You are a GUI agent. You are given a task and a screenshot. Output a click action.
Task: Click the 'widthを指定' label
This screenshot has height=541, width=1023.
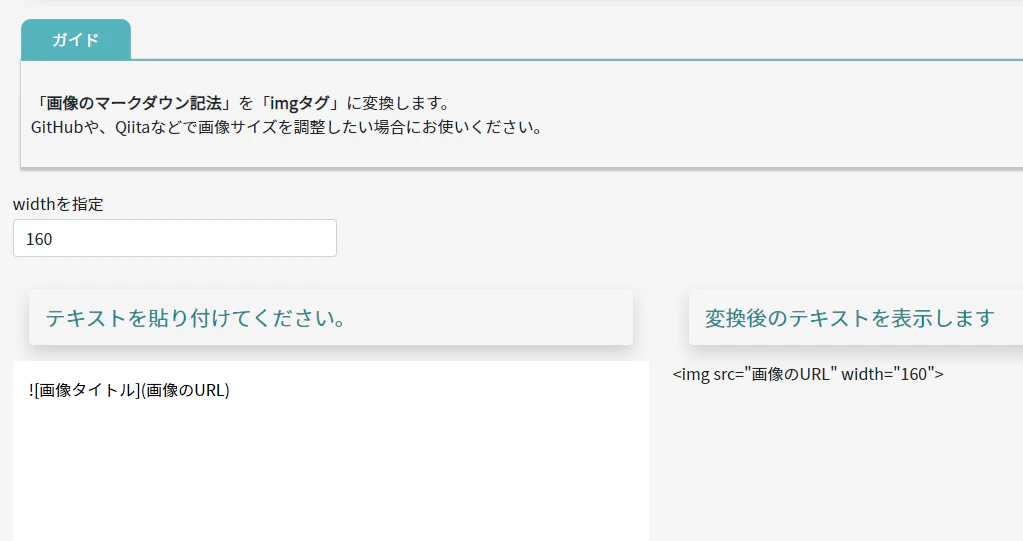[58, 204]
